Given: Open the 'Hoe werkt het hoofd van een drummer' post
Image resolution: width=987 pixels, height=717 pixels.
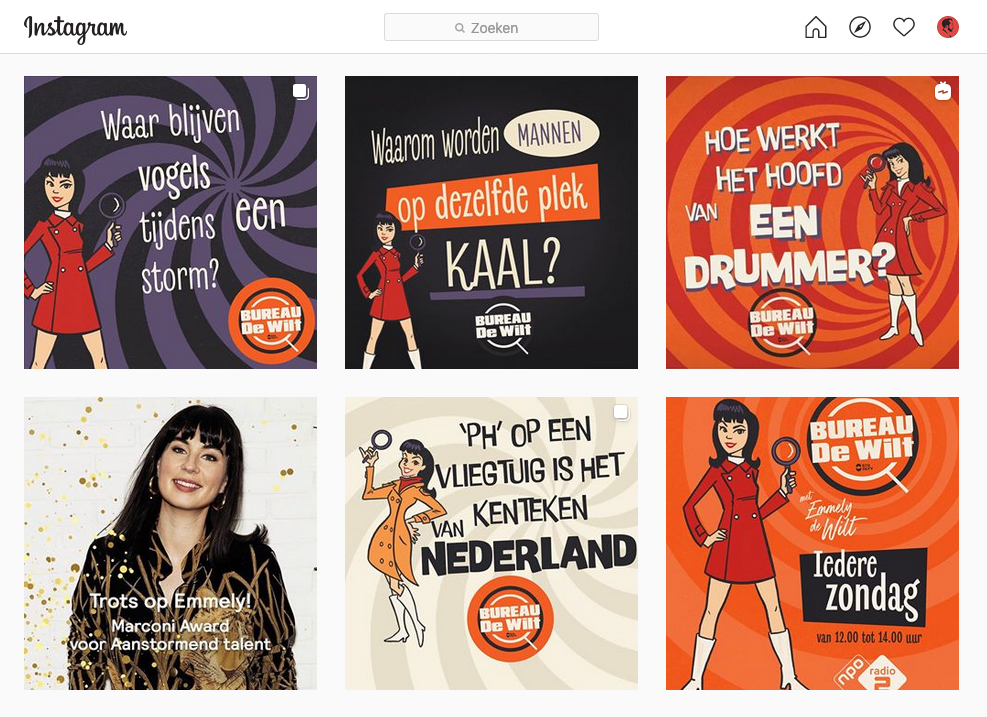Looking at the screenshot, I should (813, 222).
